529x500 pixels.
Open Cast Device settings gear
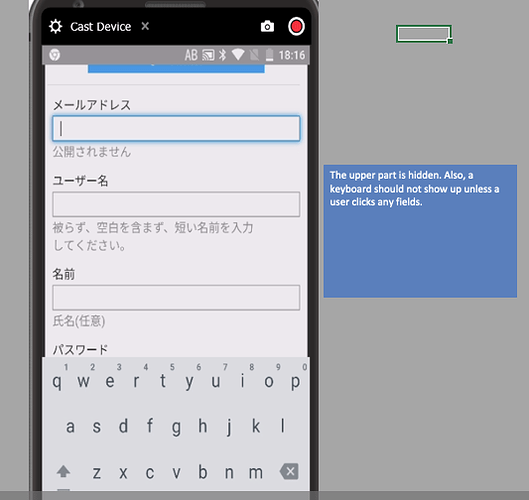55,26
